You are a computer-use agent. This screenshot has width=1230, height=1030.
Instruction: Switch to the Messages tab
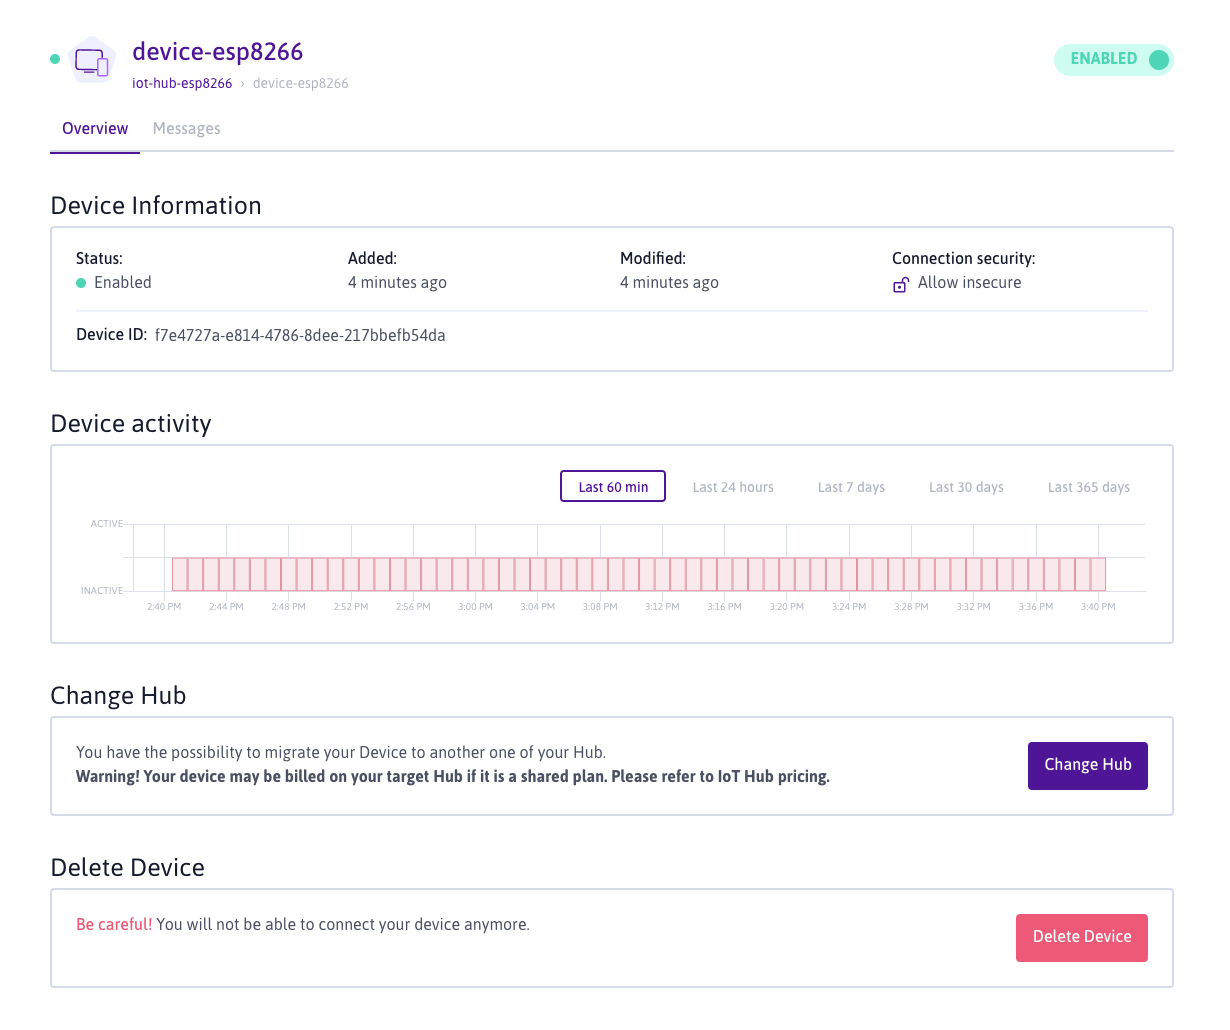186,129
